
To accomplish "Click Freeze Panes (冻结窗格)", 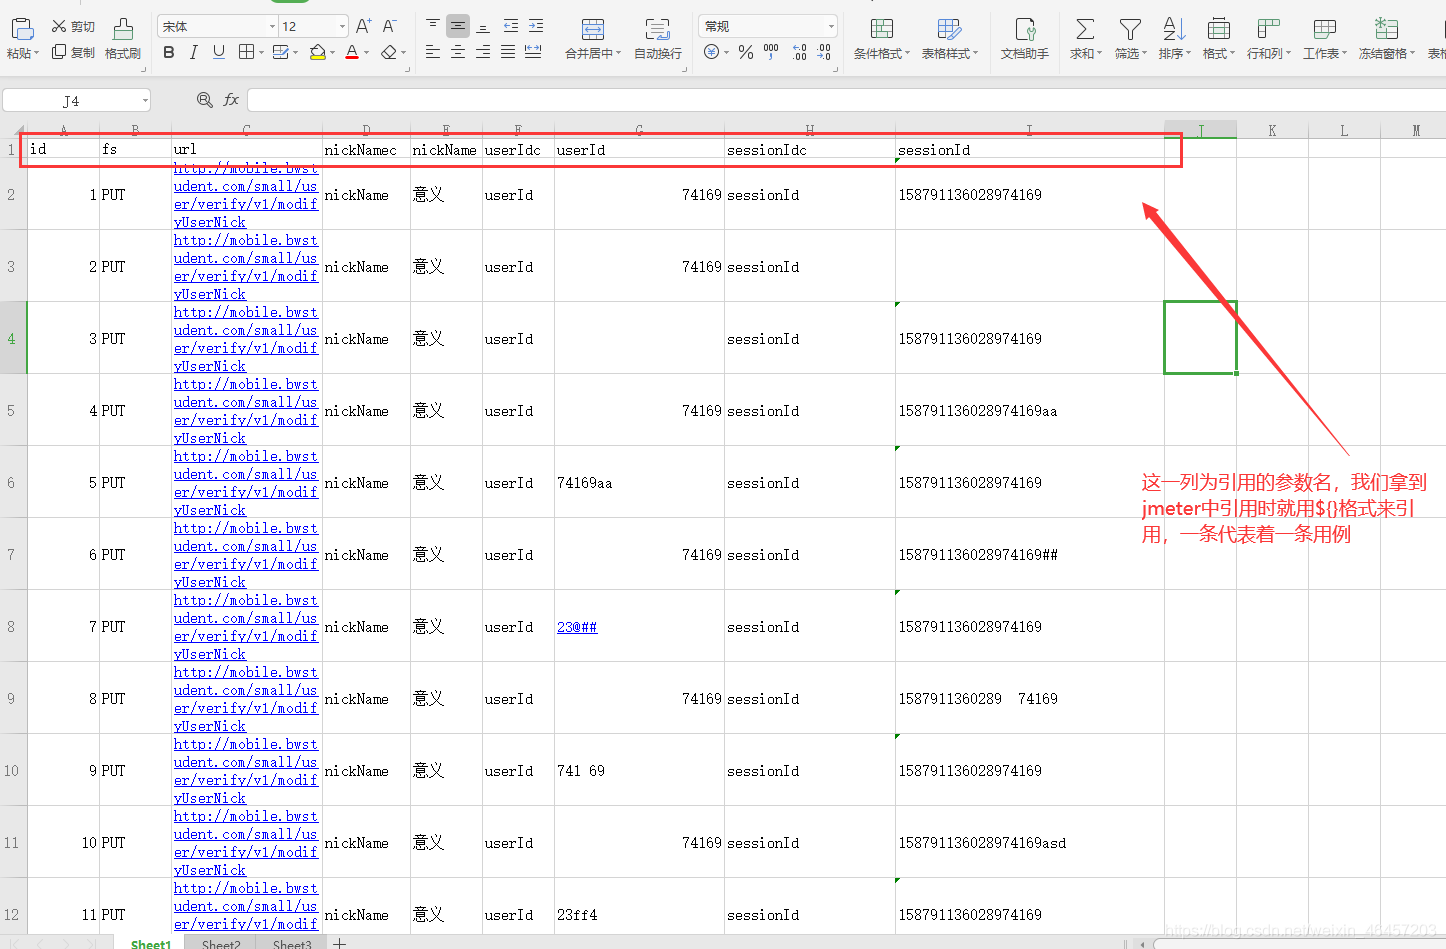I will (x=1387, y=39).
